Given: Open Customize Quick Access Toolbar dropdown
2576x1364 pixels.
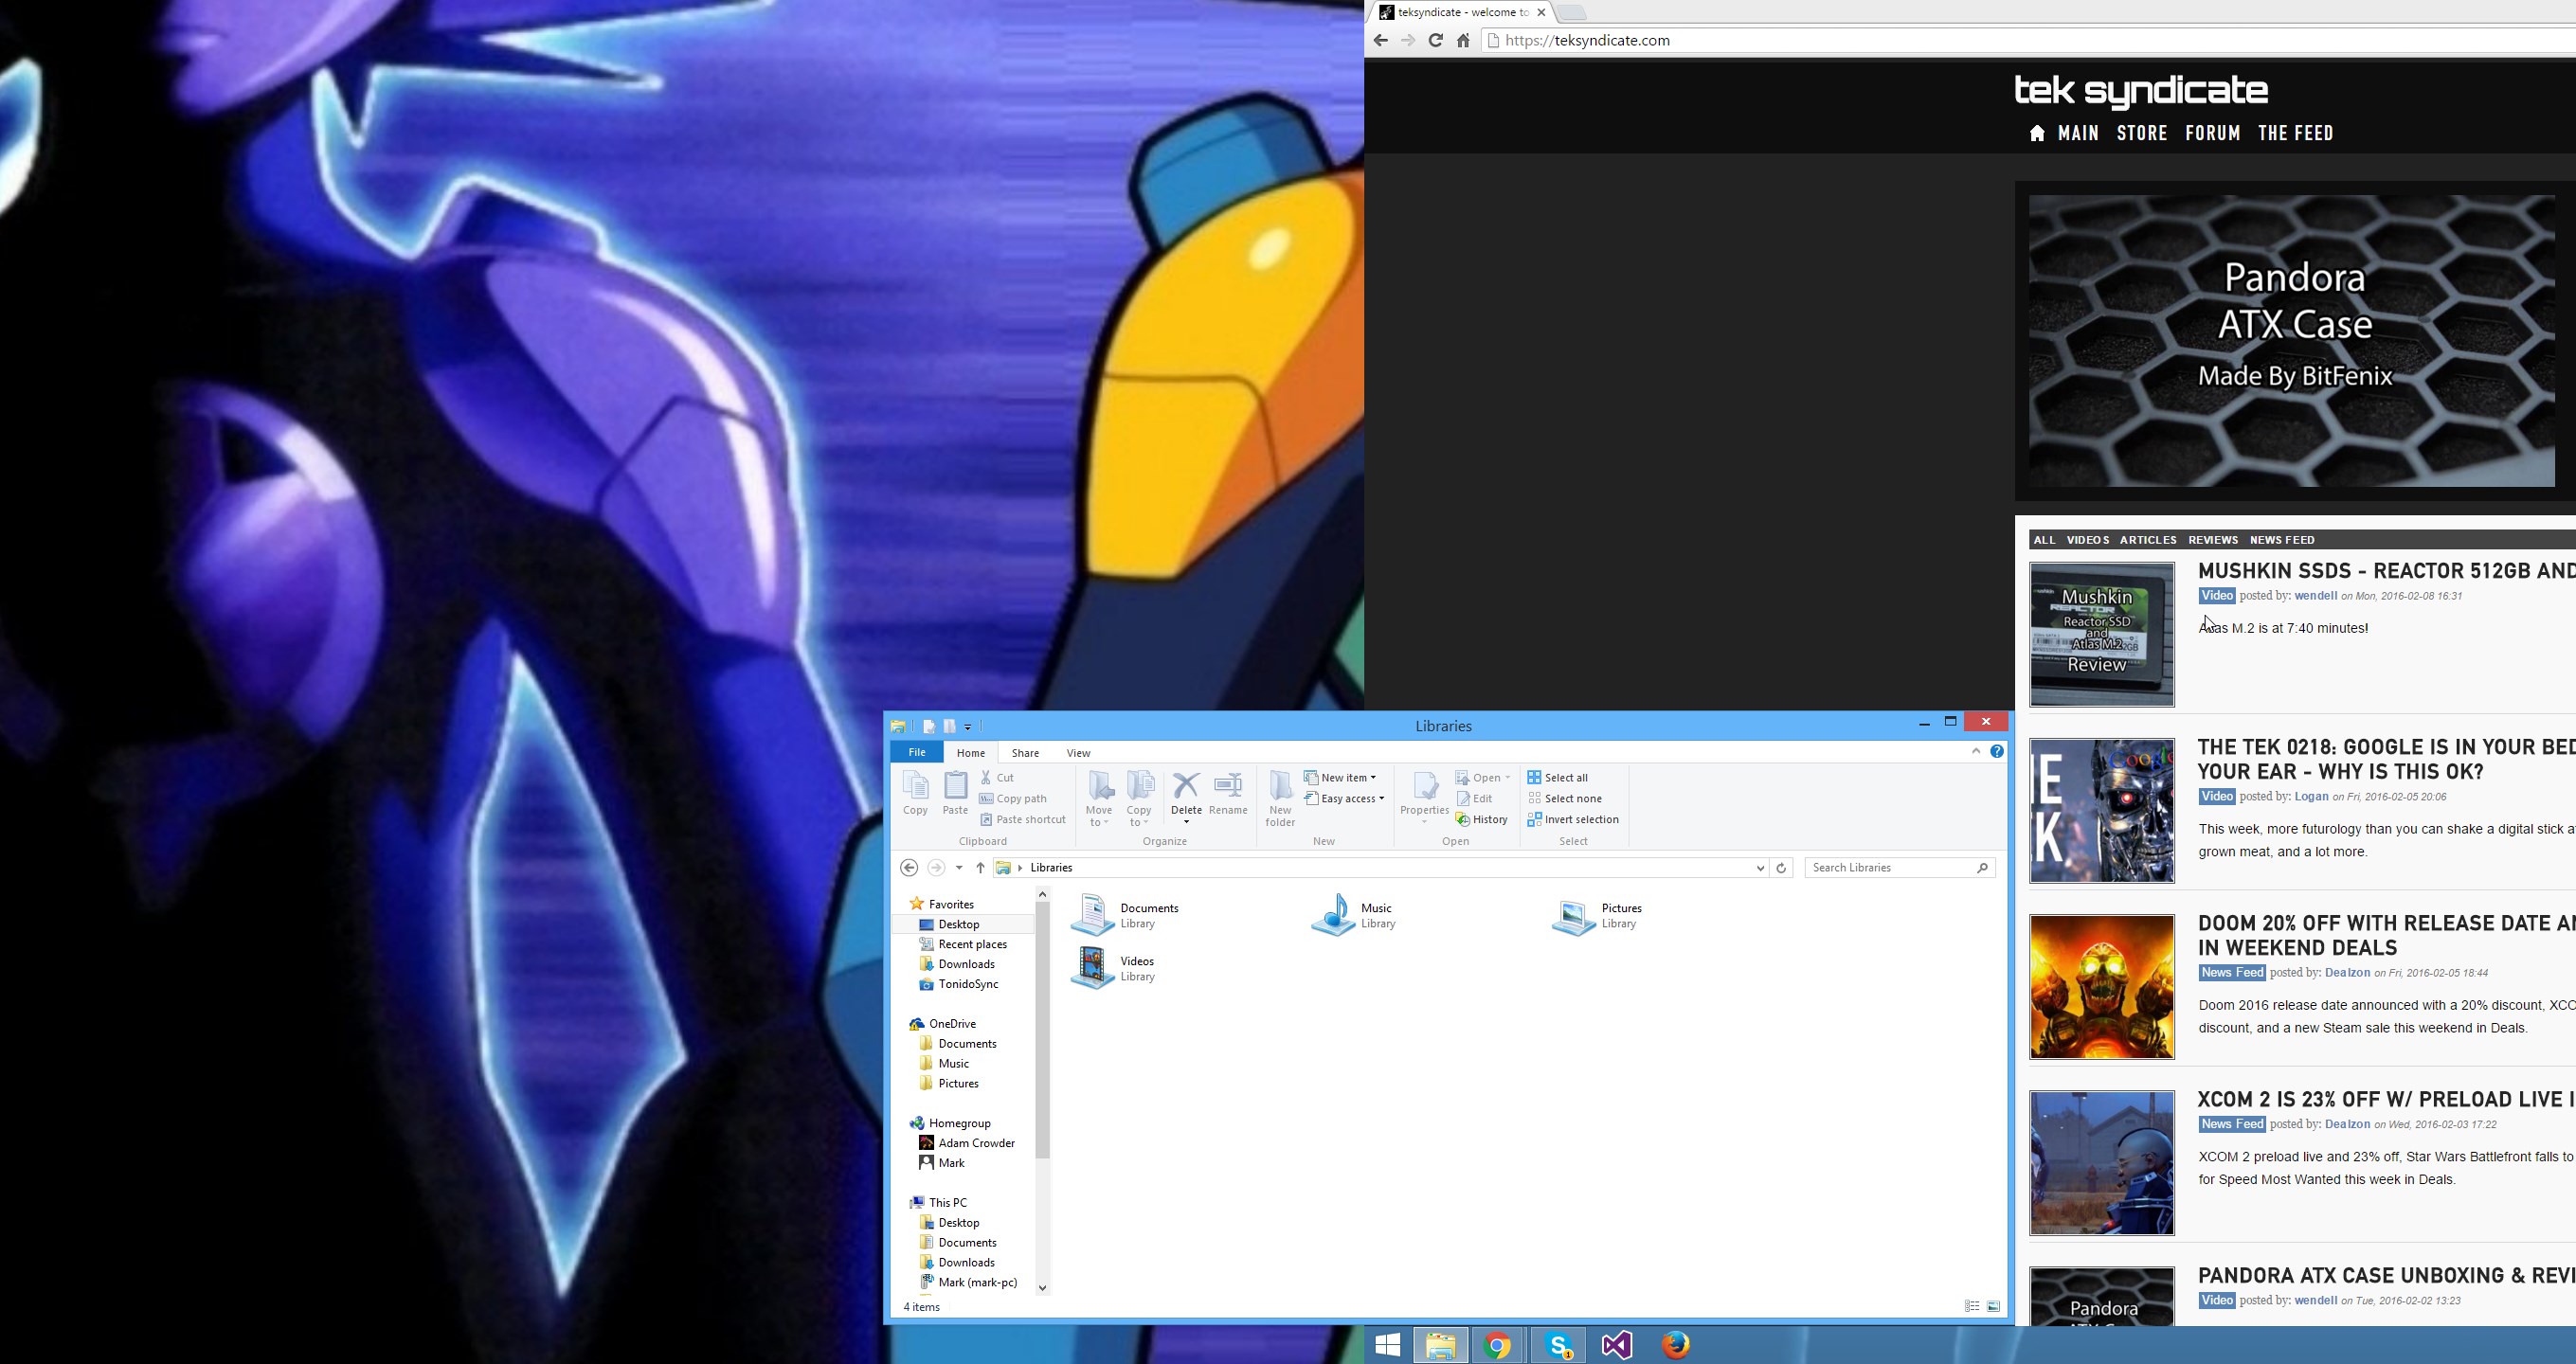Looking at the screenshot, I should [x=967, y=727].
